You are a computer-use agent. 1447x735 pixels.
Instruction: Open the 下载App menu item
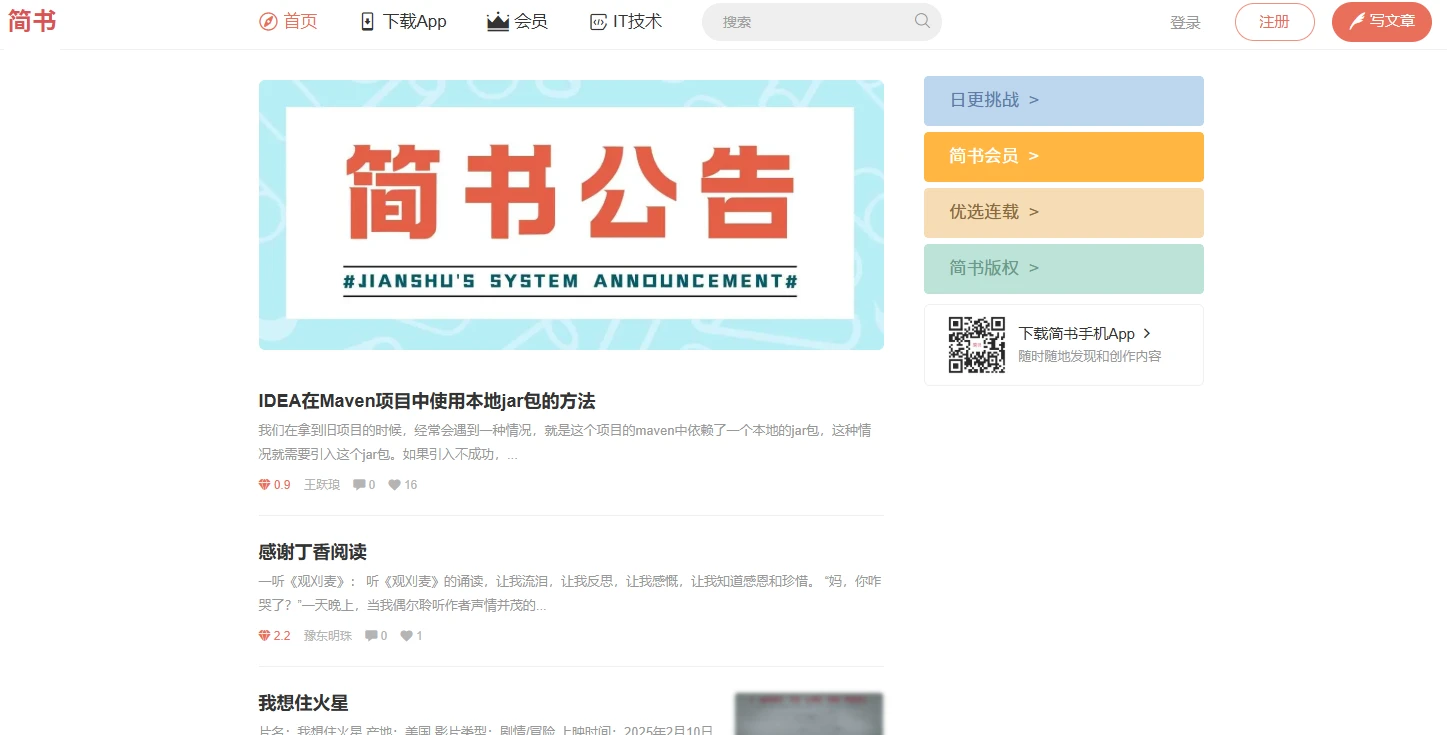pyautogui.click(x=403, y=22)
